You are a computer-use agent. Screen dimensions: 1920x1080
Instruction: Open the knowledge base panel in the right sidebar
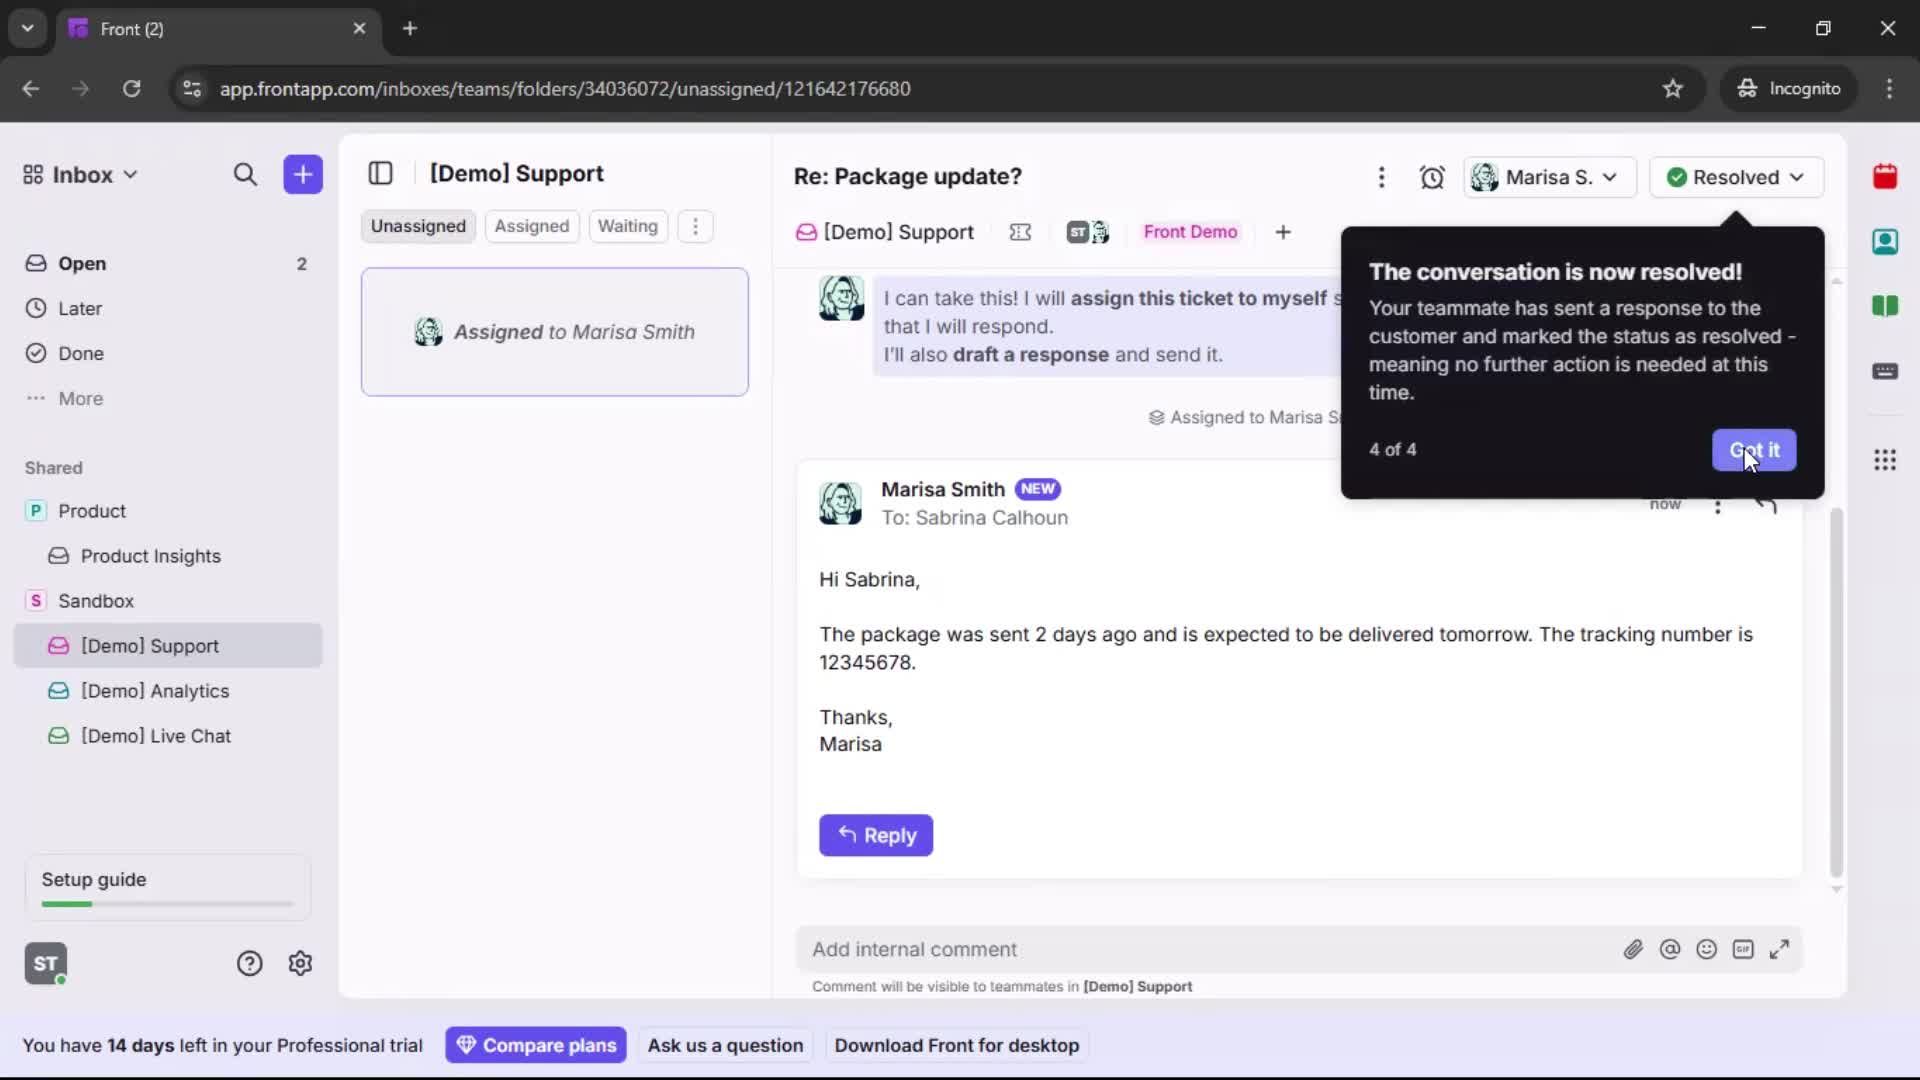click(1886, 307)
